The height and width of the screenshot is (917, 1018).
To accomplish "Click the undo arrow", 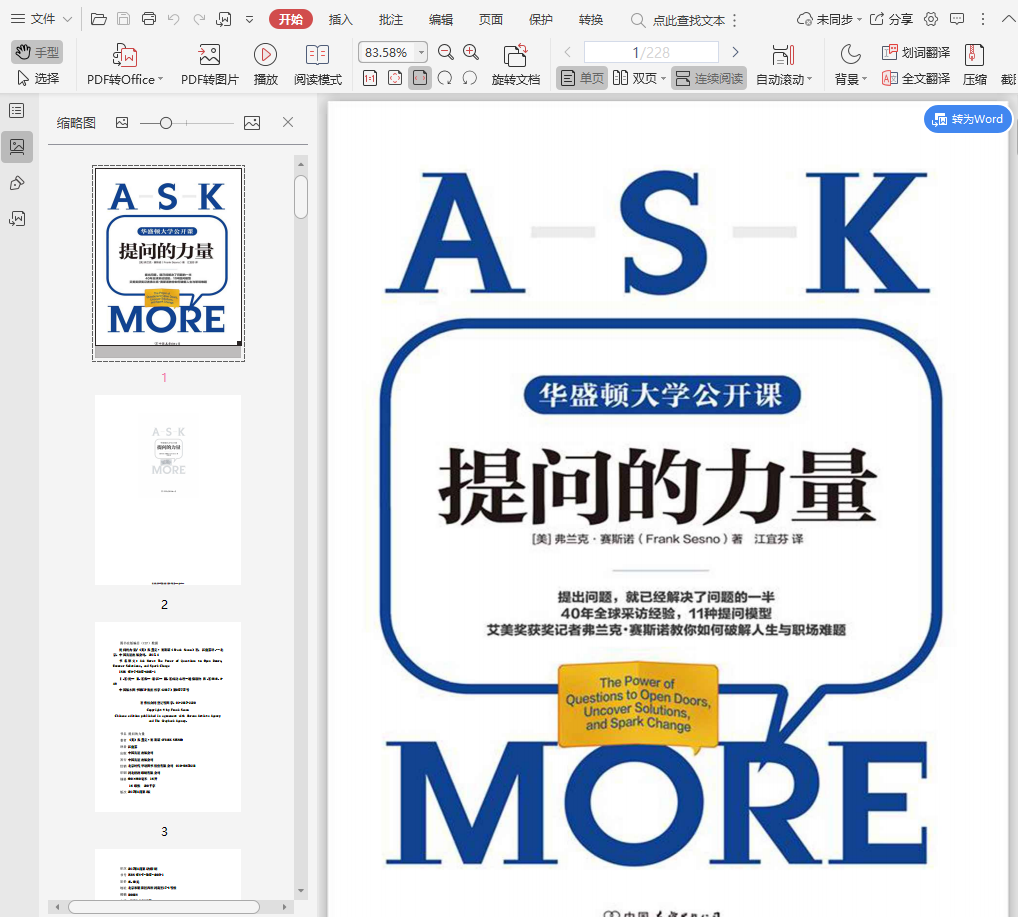I will [x=173, y=19].
